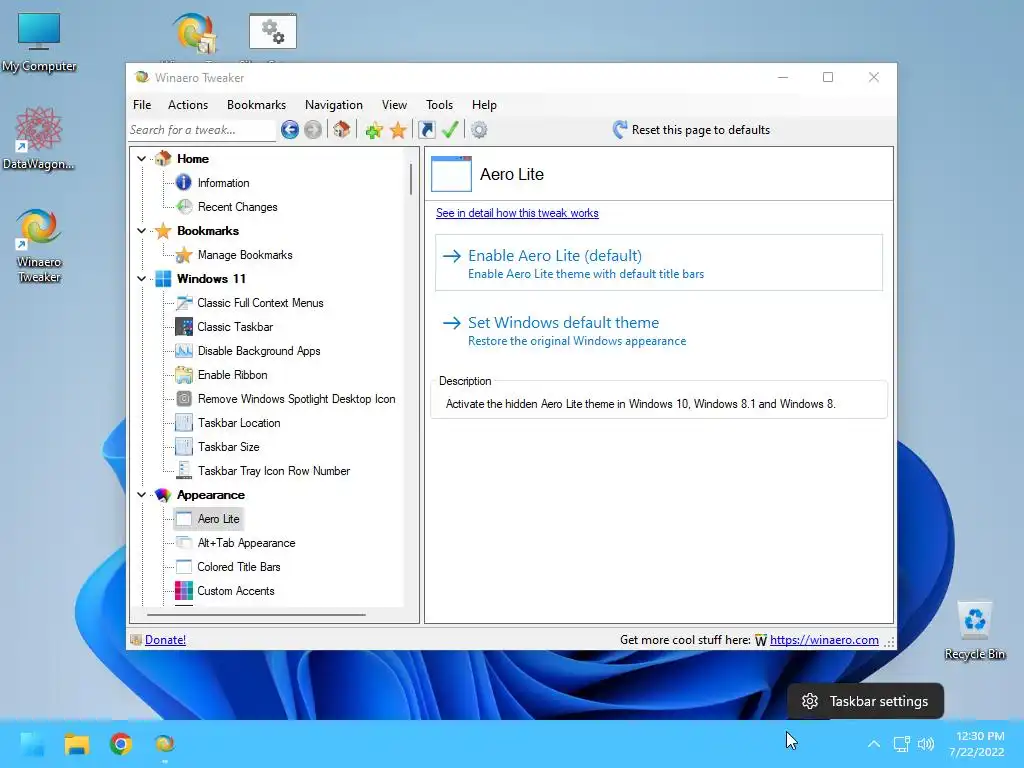Open the File menu
This screenshot has height=768, width=1024.
[x=142, y=105]
